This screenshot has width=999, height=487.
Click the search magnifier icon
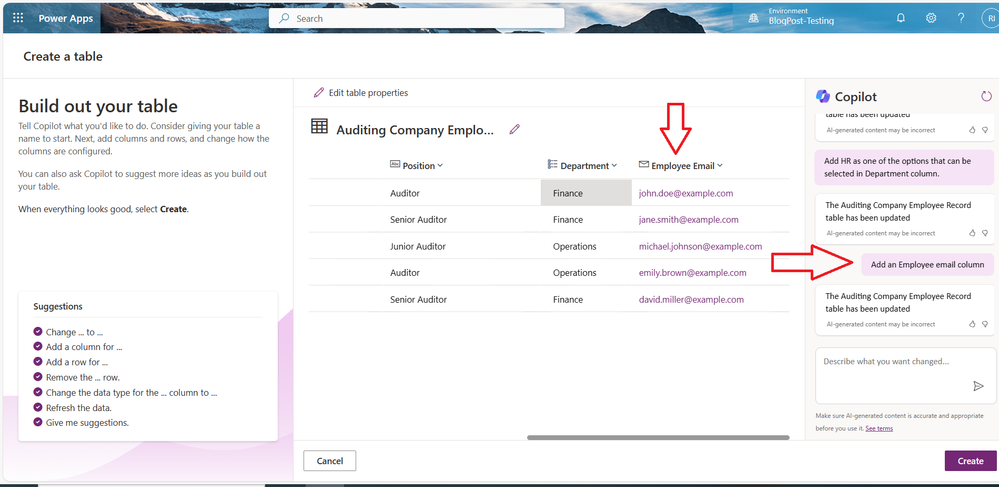285,18
